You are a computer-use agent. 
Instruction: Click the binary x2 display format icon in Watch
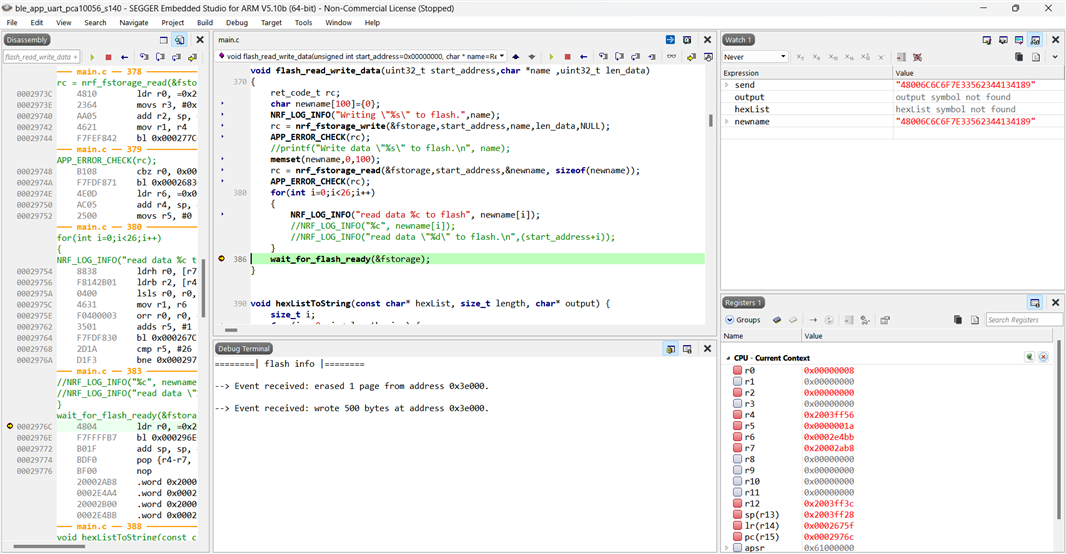coord(801,57)
